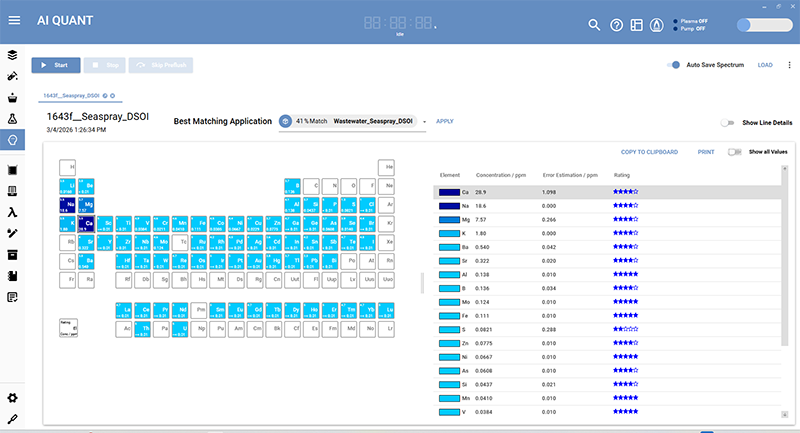Click the eye icon beside 41 % Match
The height and width of the screenshot is (433, 800).
[286, 121]
